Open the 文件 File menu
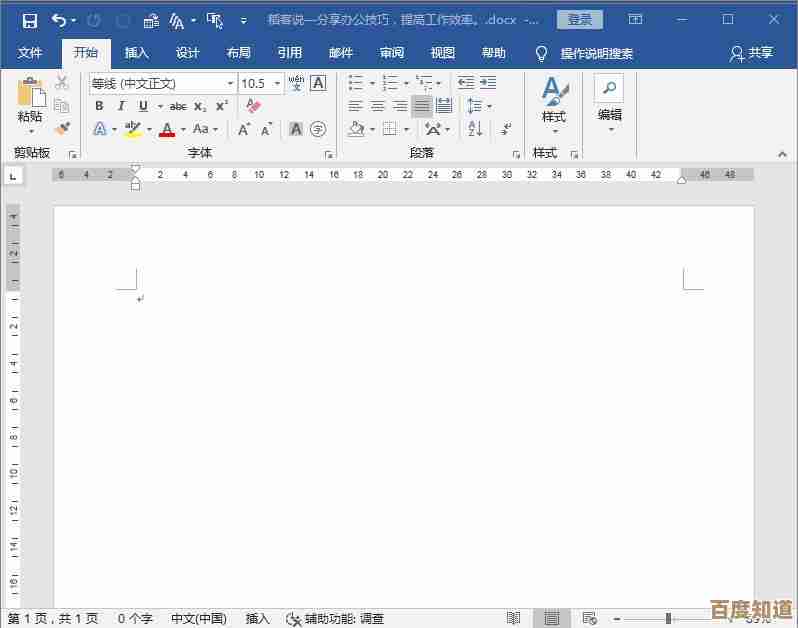 tap(30, 53)
